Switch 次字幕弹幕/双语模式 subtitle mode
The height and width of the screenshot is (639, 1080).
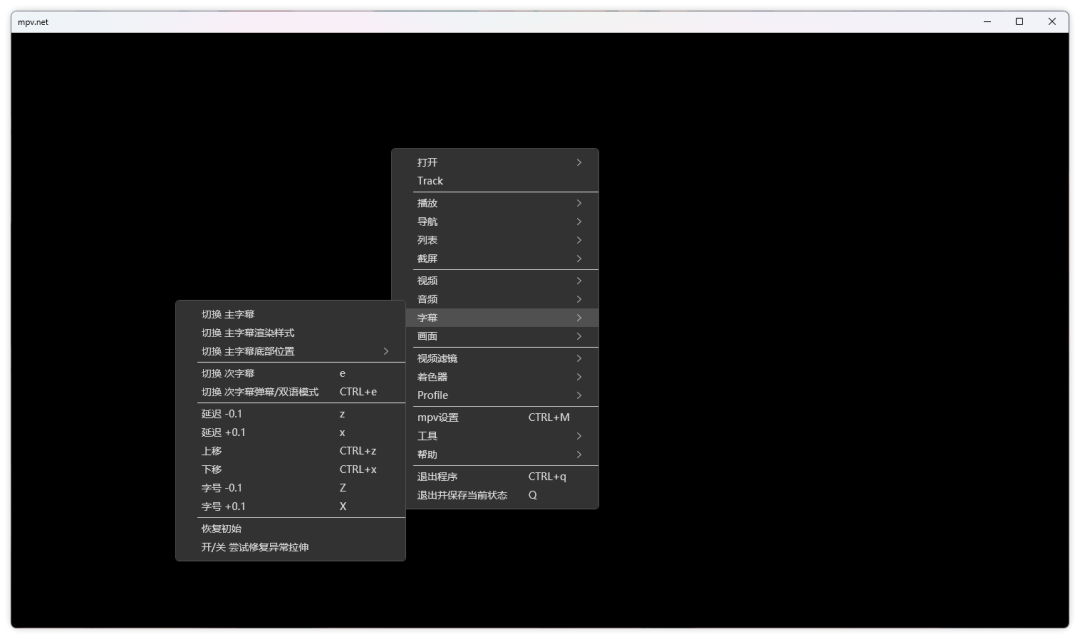(x=260, y=392)
